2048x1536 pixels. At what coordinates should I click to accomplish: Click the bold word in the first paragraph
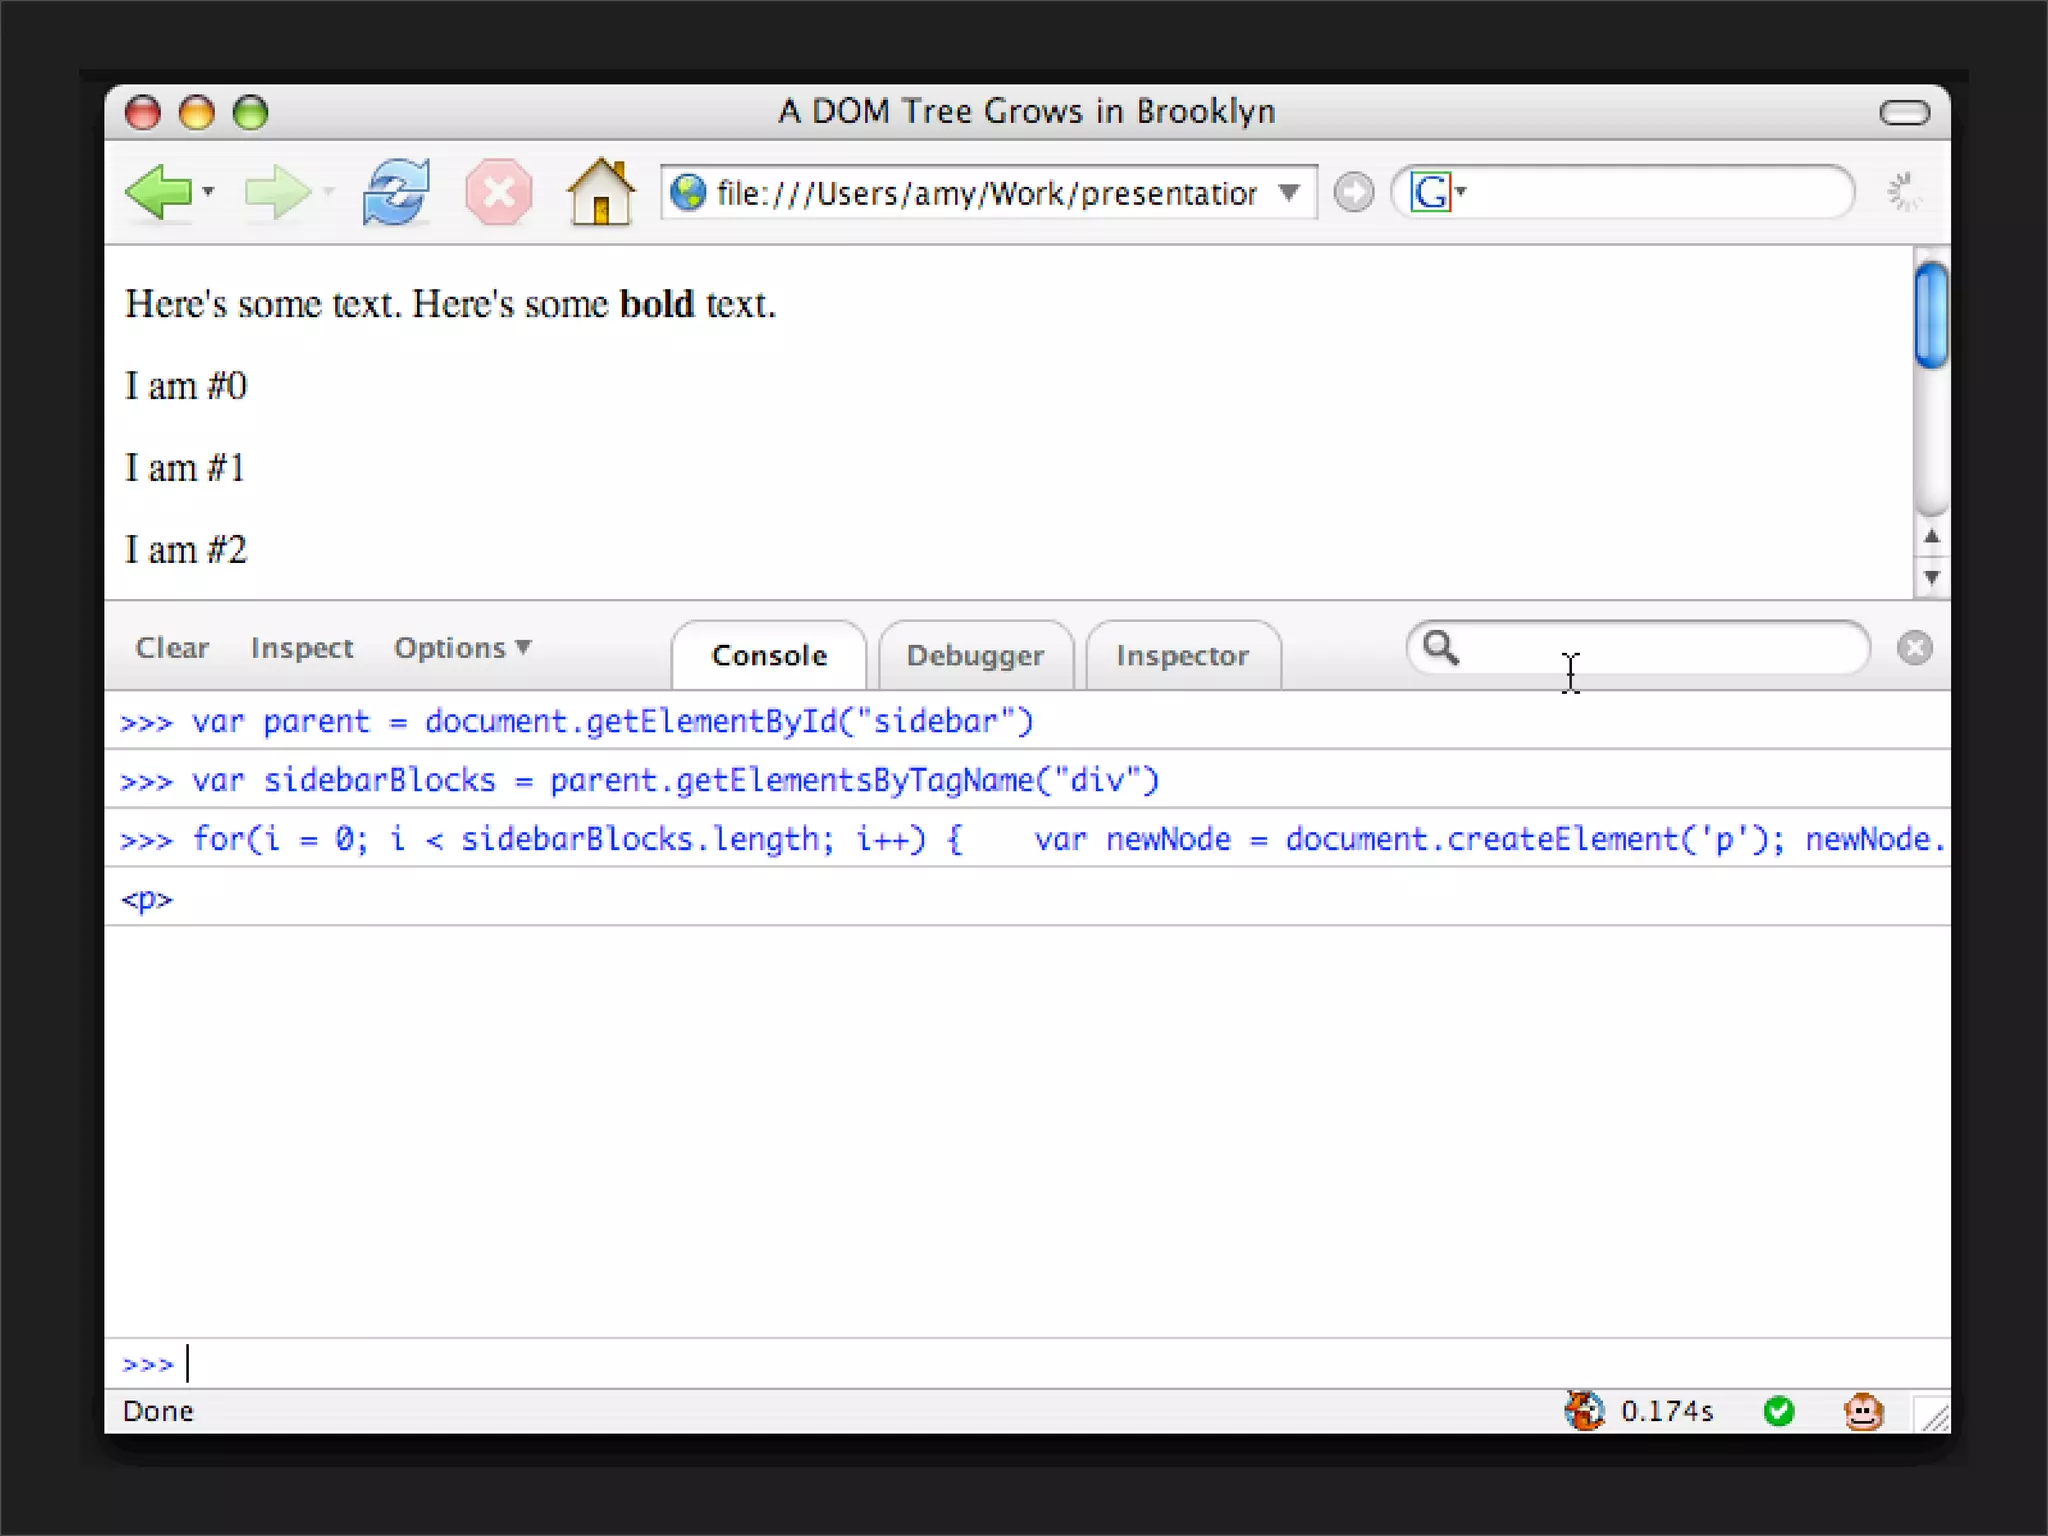(656, 304)
